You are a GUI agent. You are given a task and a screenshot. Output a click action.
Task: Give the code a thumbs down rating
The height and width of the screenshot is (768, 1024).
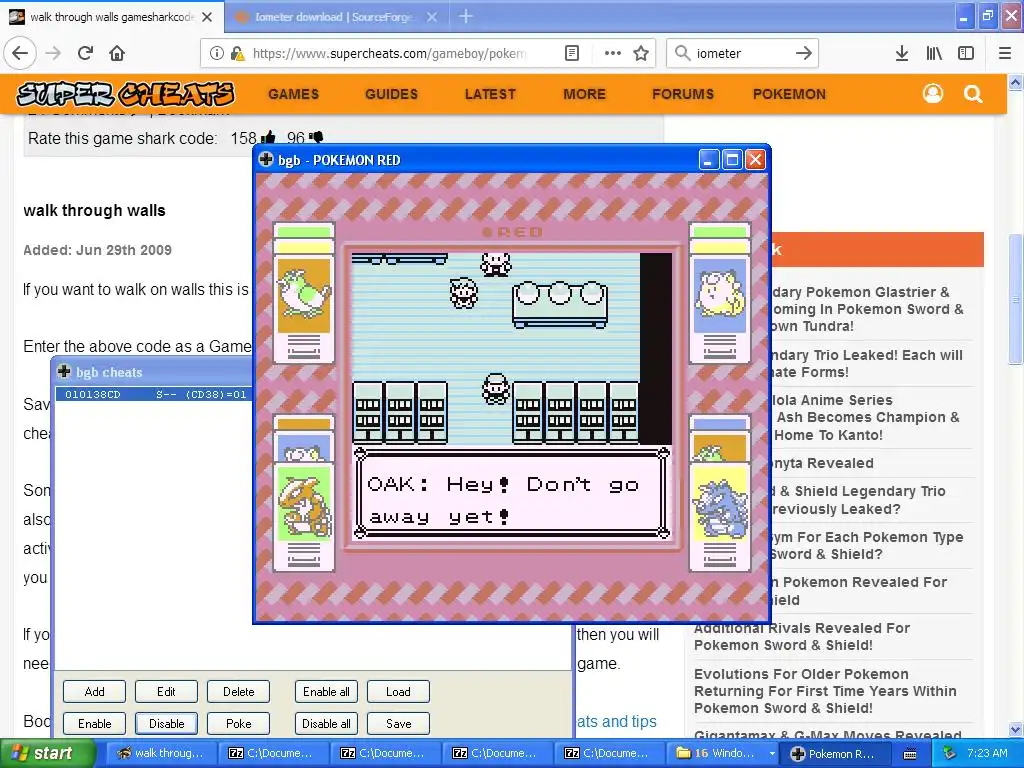point(316,137)
